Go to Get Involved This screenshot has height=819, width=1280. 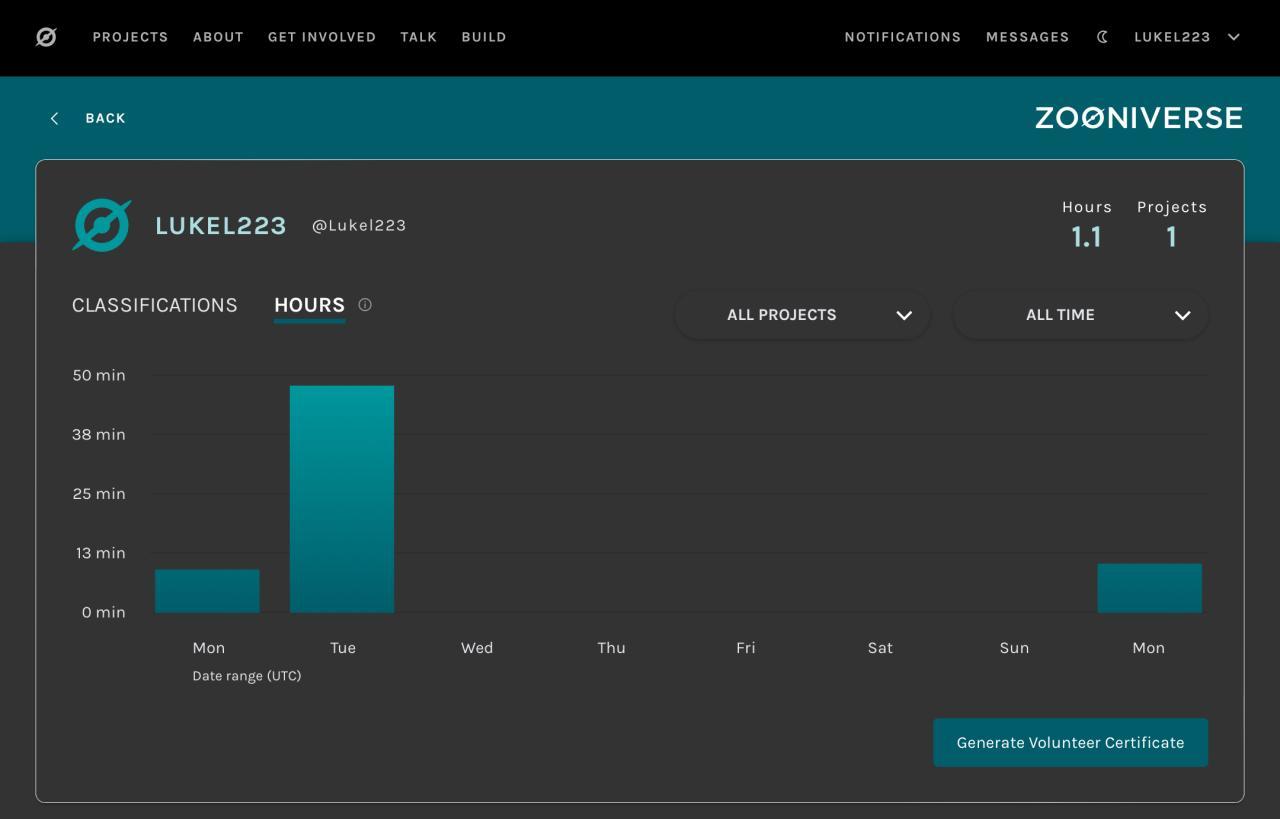(322, 37)
